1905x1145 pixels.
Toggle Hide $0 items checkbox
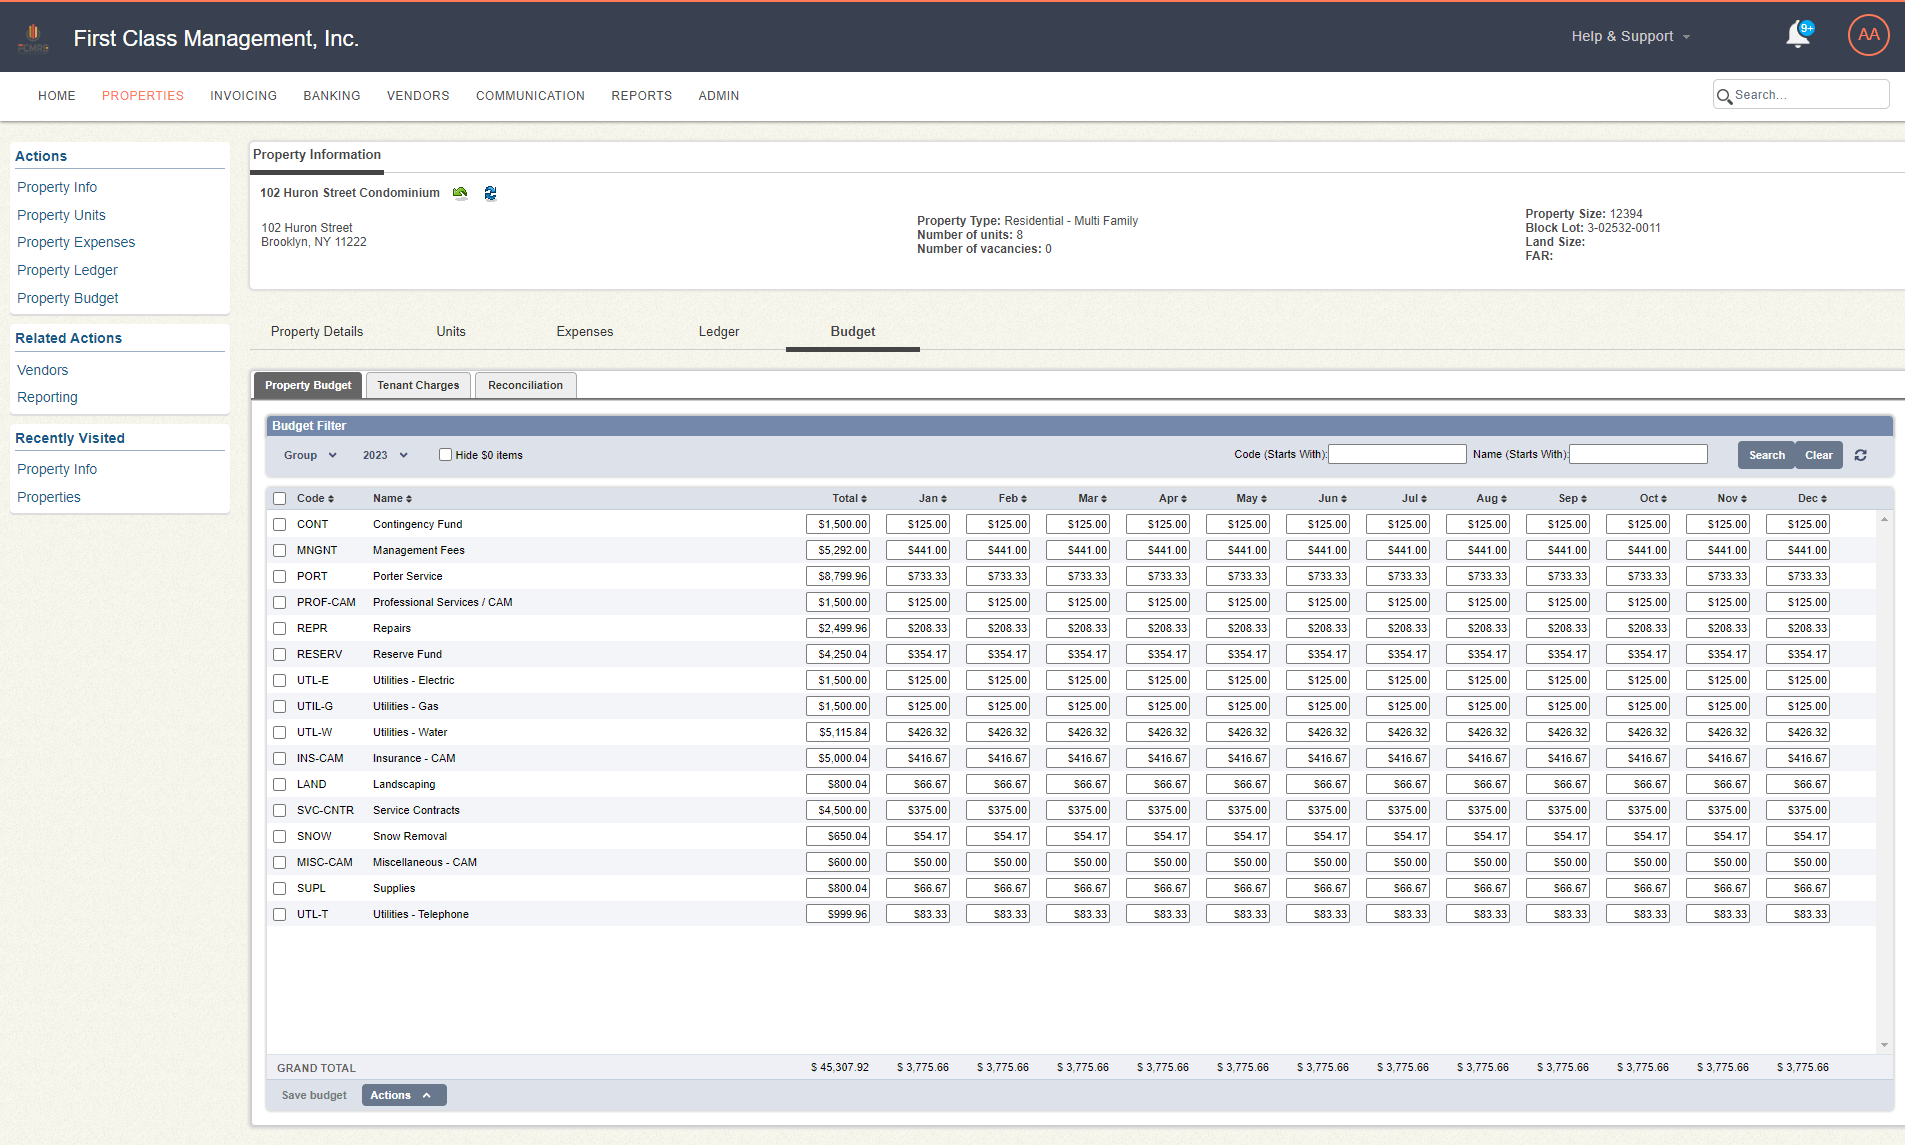click(446, 455)
